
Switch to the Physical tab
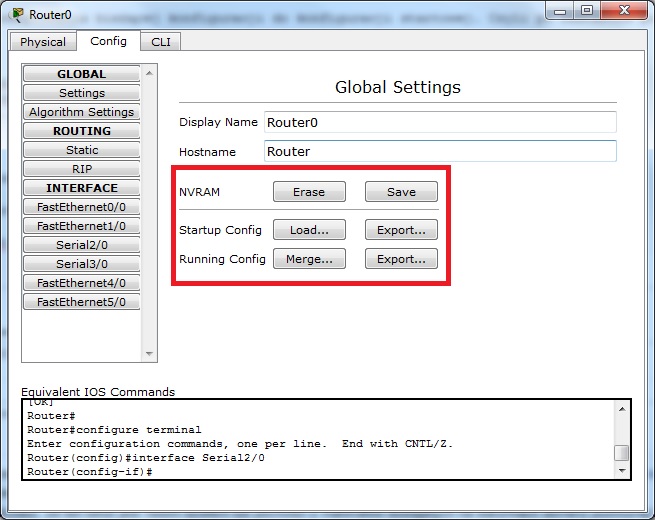click(43, 41)
